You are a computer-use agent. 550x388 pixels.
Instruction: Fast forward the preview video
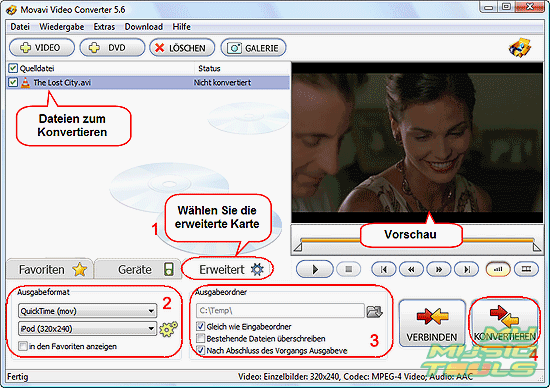438,269
